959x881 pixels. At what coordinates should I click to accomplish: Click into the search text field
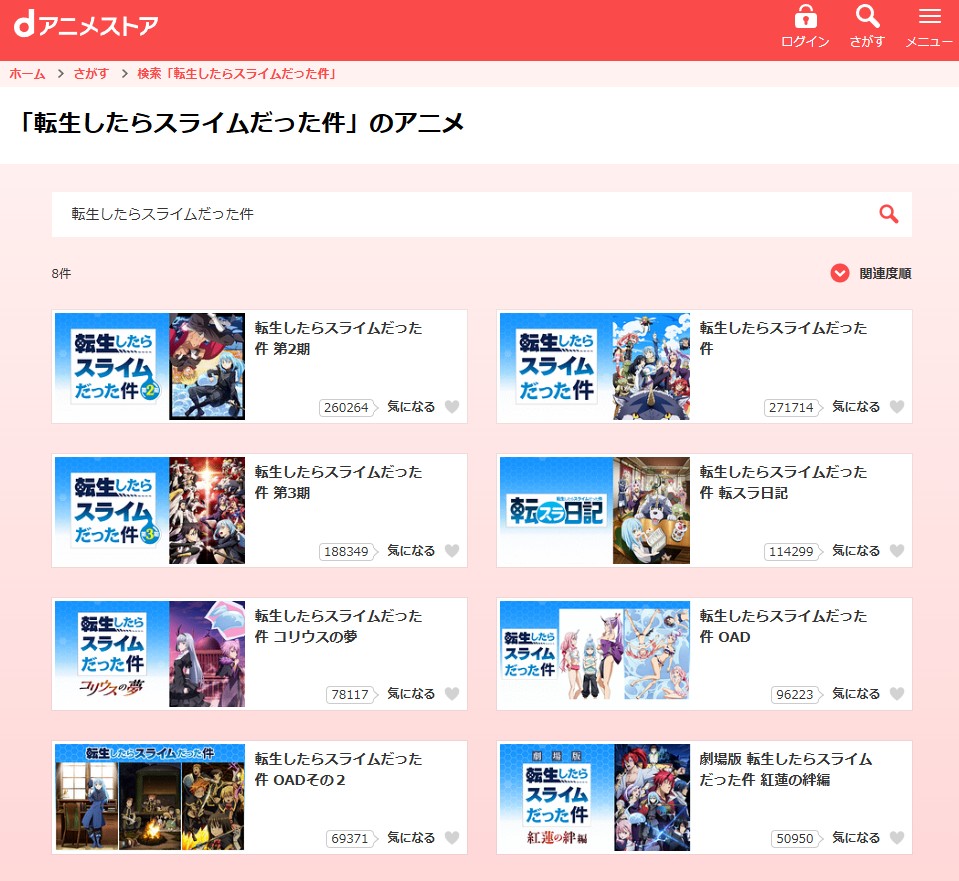[460, 214]
